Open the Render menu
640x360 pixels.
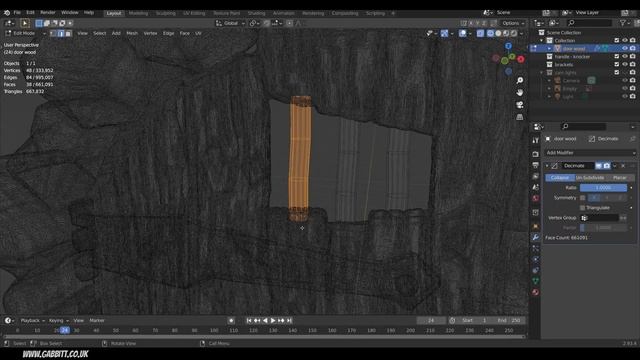pyautogui.click(x=48, y=13)
